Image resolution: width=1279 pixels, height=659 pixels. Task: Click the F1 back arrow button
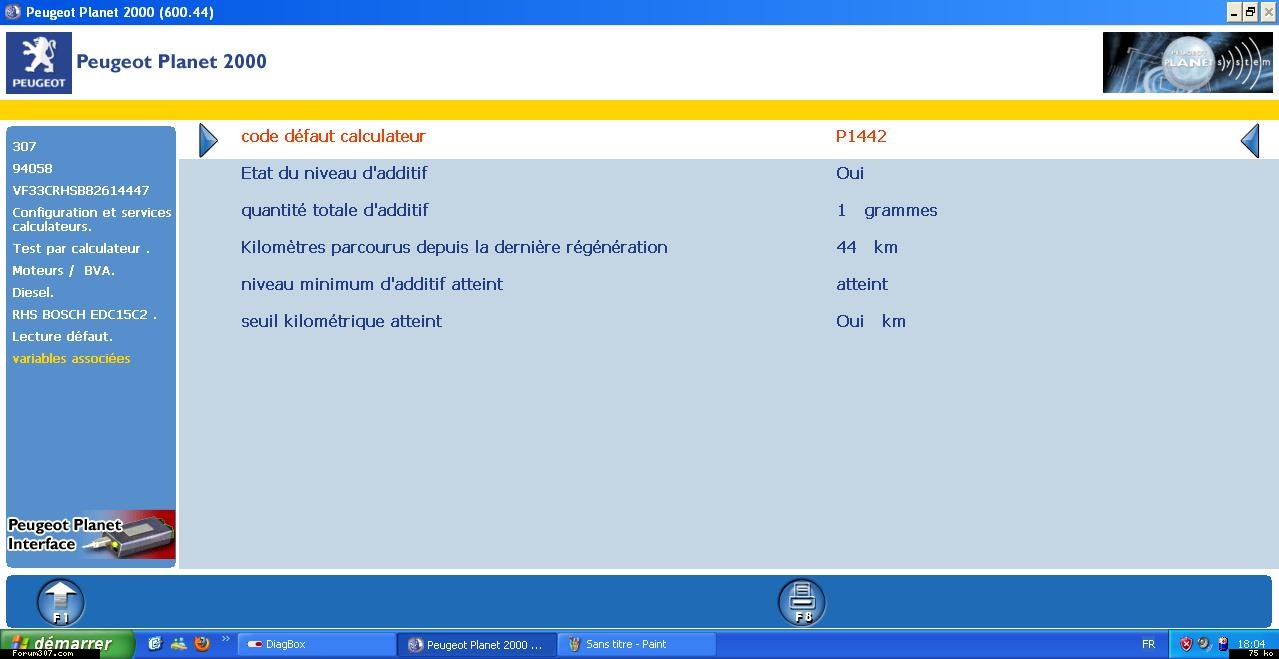(x=61, y=602)
